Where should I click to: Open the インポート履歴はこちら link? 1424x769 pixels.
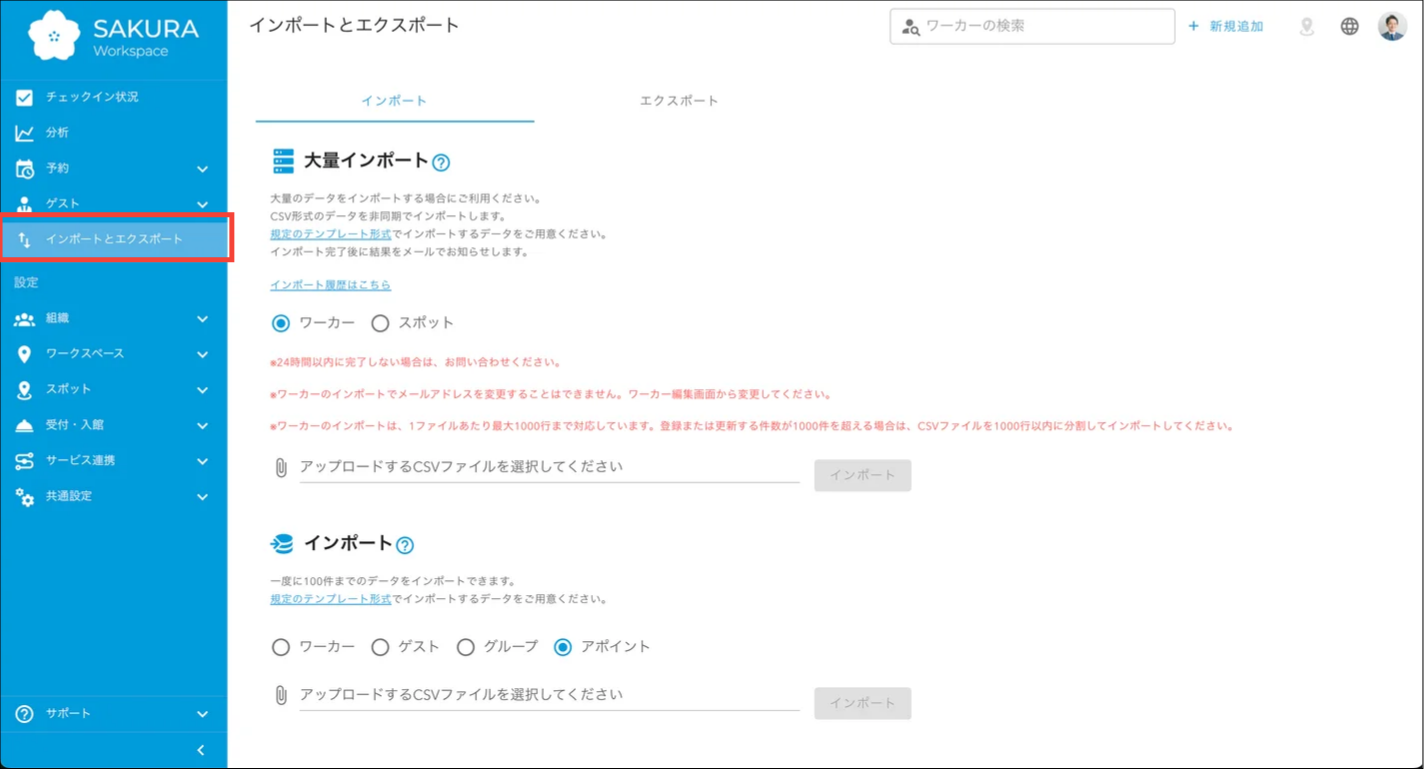tap(331, 285)
